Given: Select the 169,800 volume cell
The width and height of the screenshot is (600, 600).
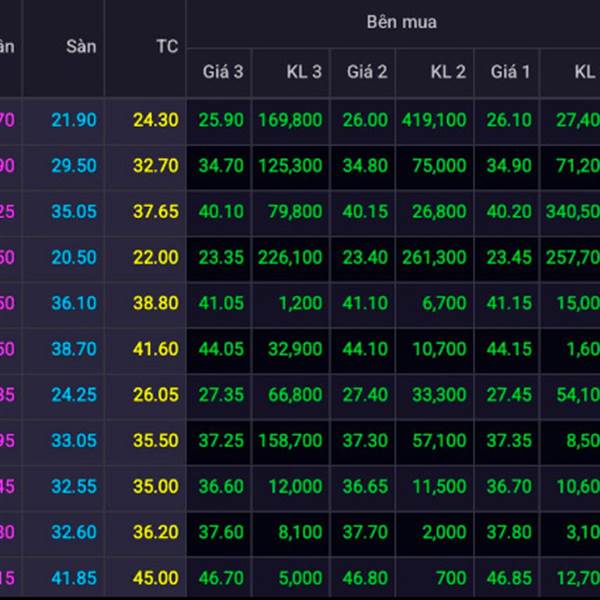Looking at the screenshot, I should (291, 120).
